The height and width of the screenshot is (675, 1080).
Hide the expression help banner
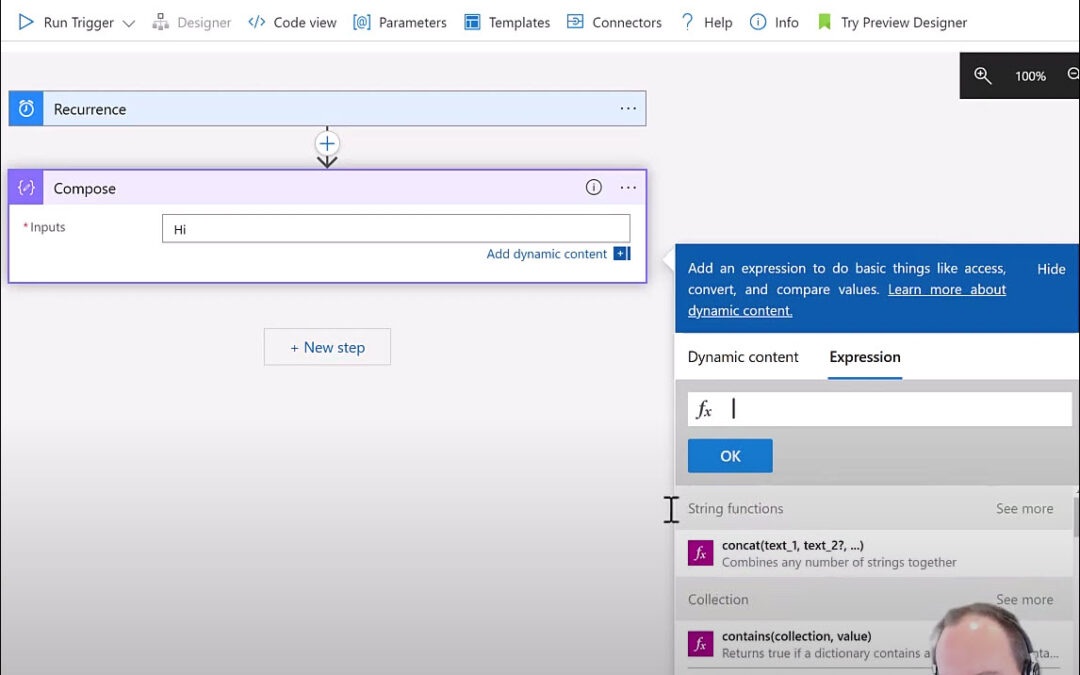[1051, 269]
